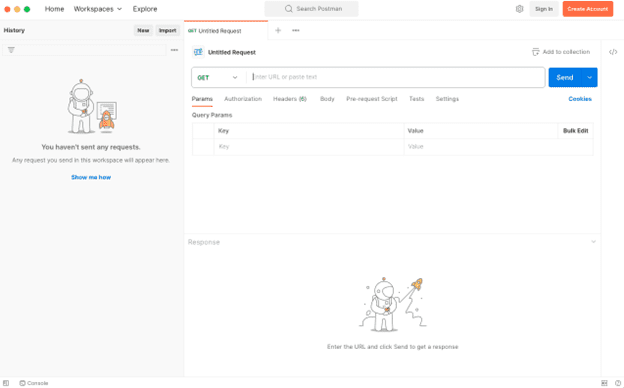Open the Pre-request Script tab

[x=372, y=99]
